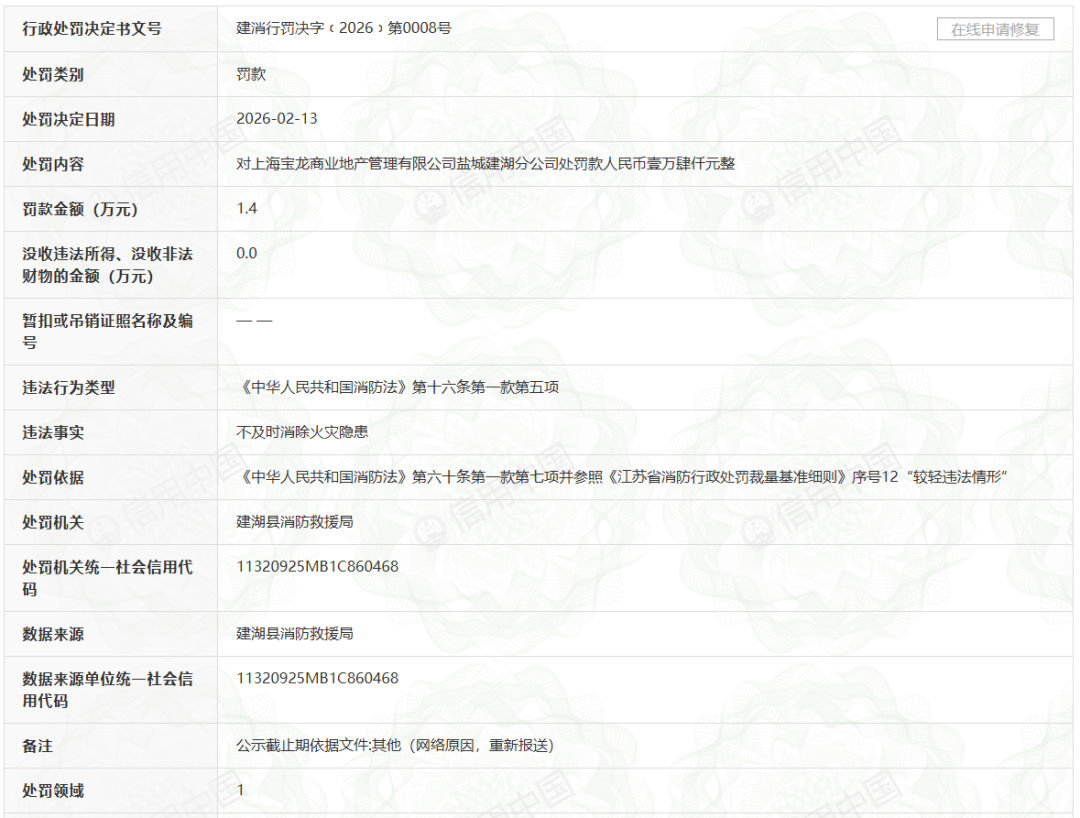Image resolution: width=1080 pixels, height=818 pixels.
Task: Select credit code in the 处罚机关统一社会信用代码 row
Action: tap(318, 566)
